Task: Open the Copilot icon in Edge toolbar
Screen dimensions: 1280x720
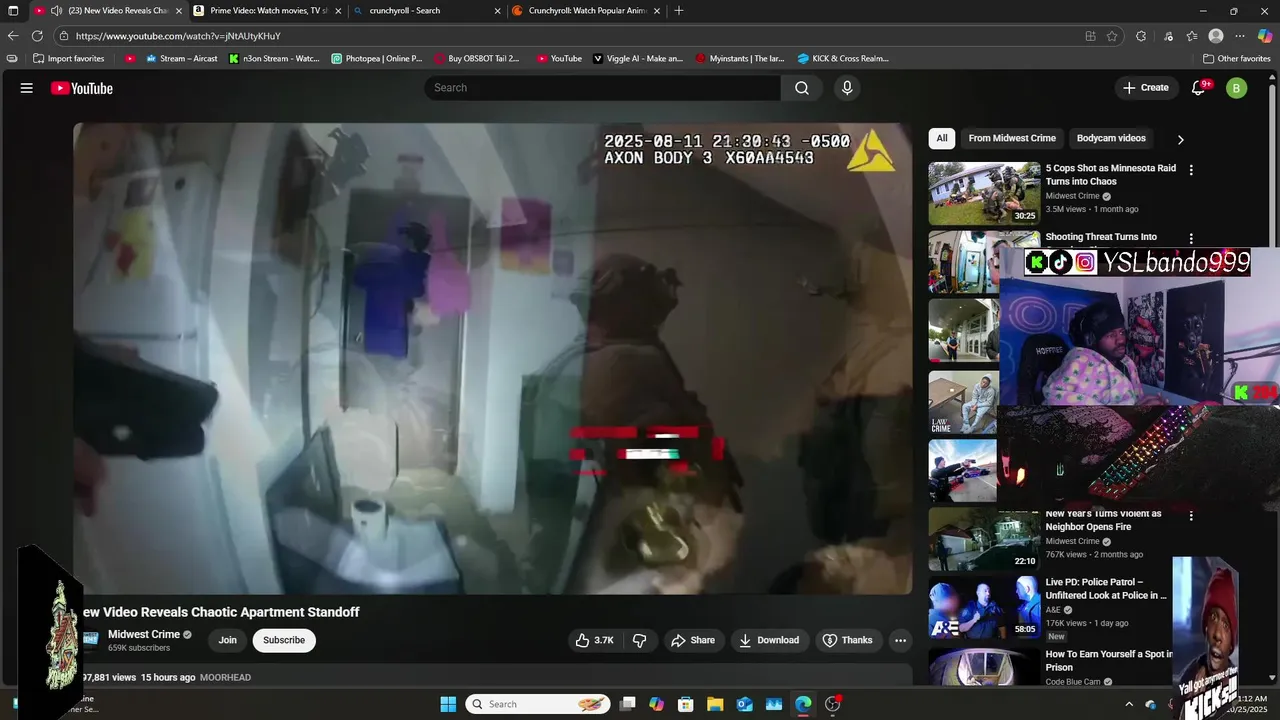Action: pyautogui.click(x=1264, y=36)
